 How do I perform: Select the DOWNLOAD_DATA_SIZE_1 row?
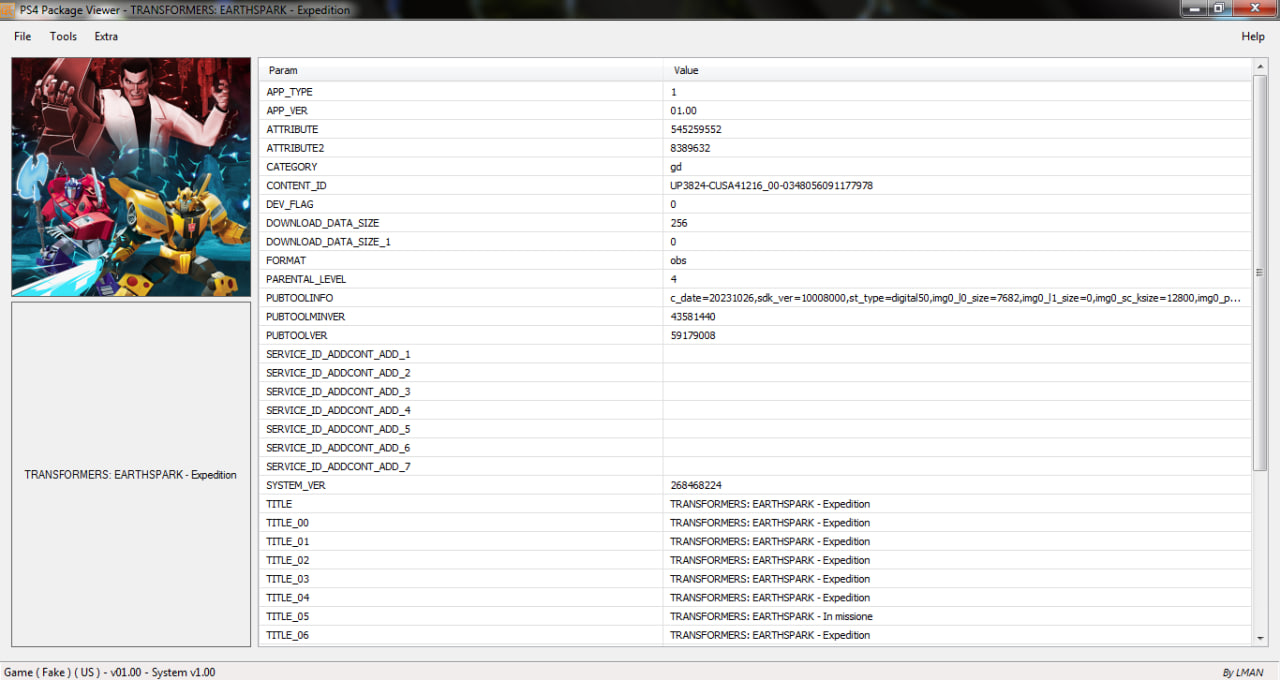point(755,242)
